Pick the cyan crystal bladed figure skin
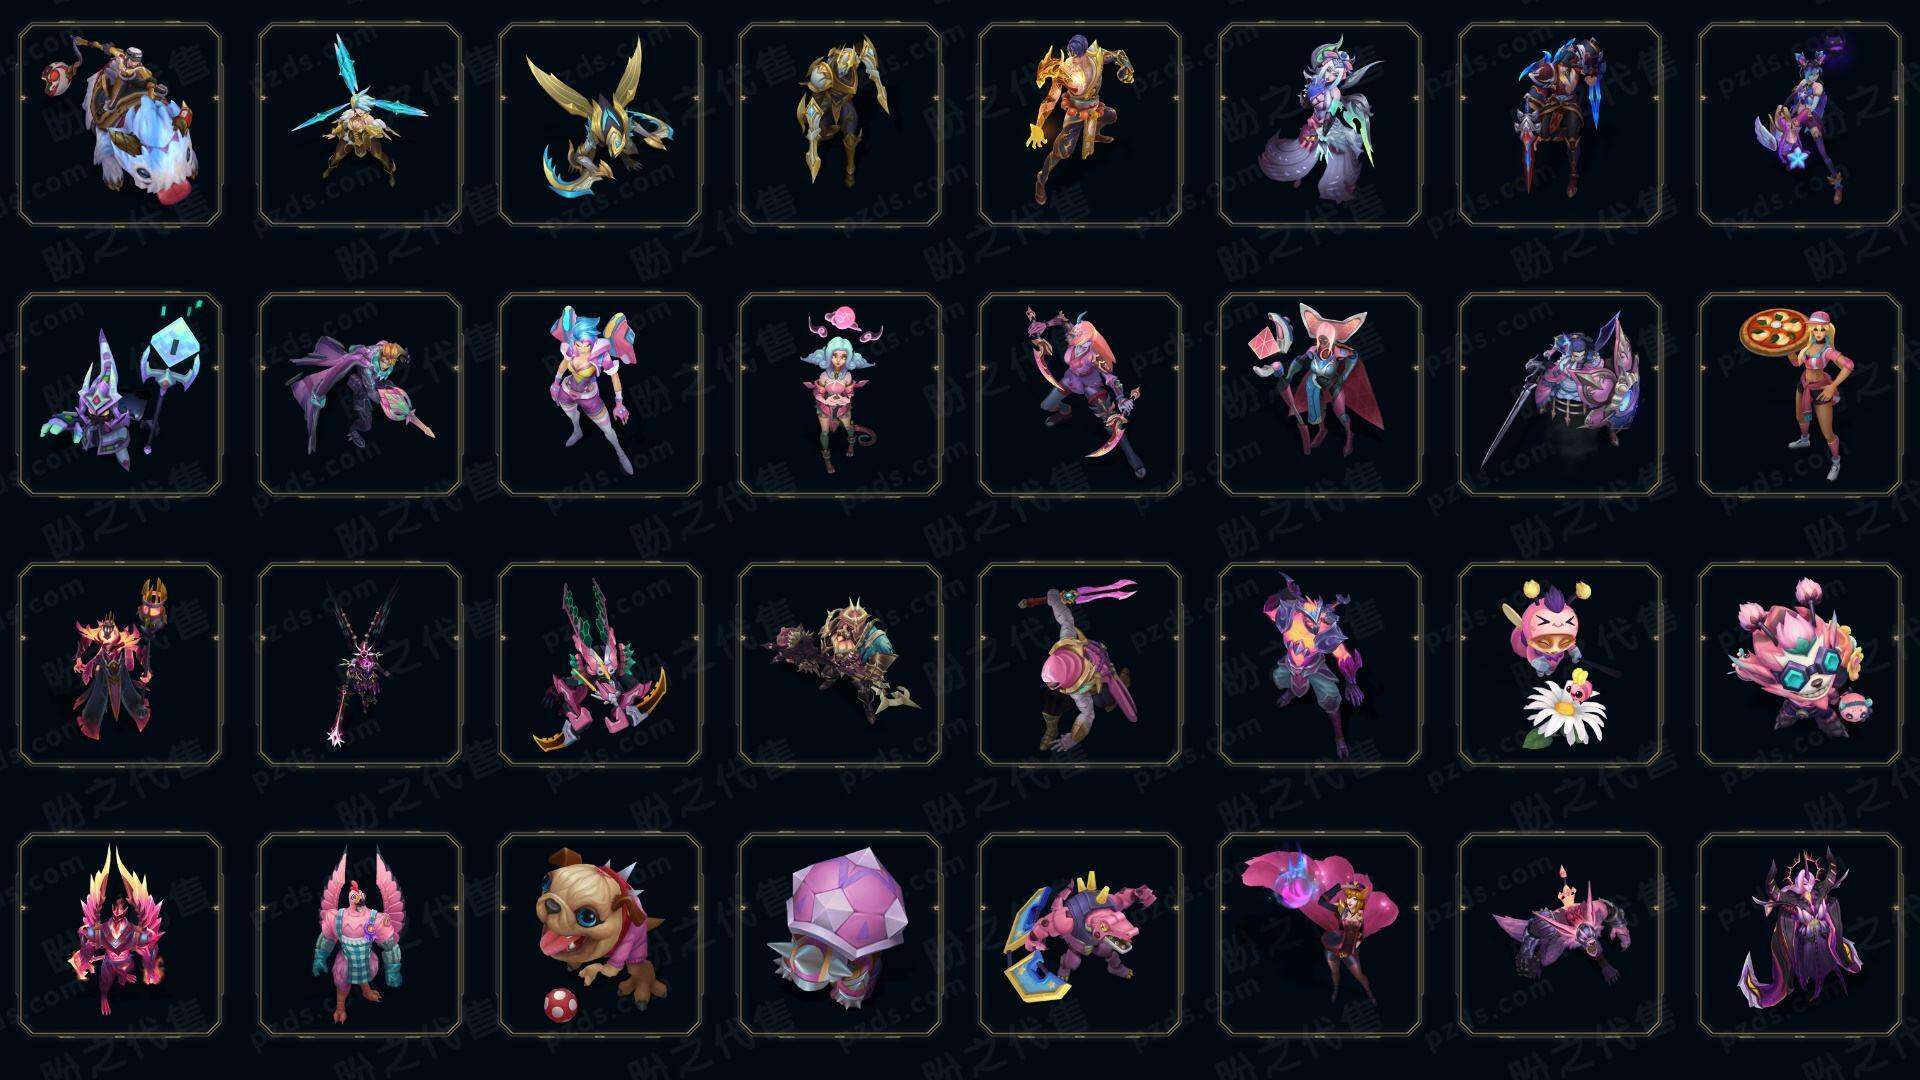 tap(360, 124)
